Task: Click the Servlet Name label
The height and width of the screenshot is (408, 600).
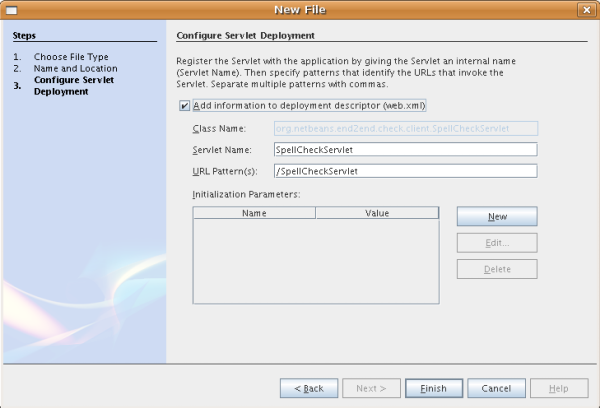Action: click(222, 150)
